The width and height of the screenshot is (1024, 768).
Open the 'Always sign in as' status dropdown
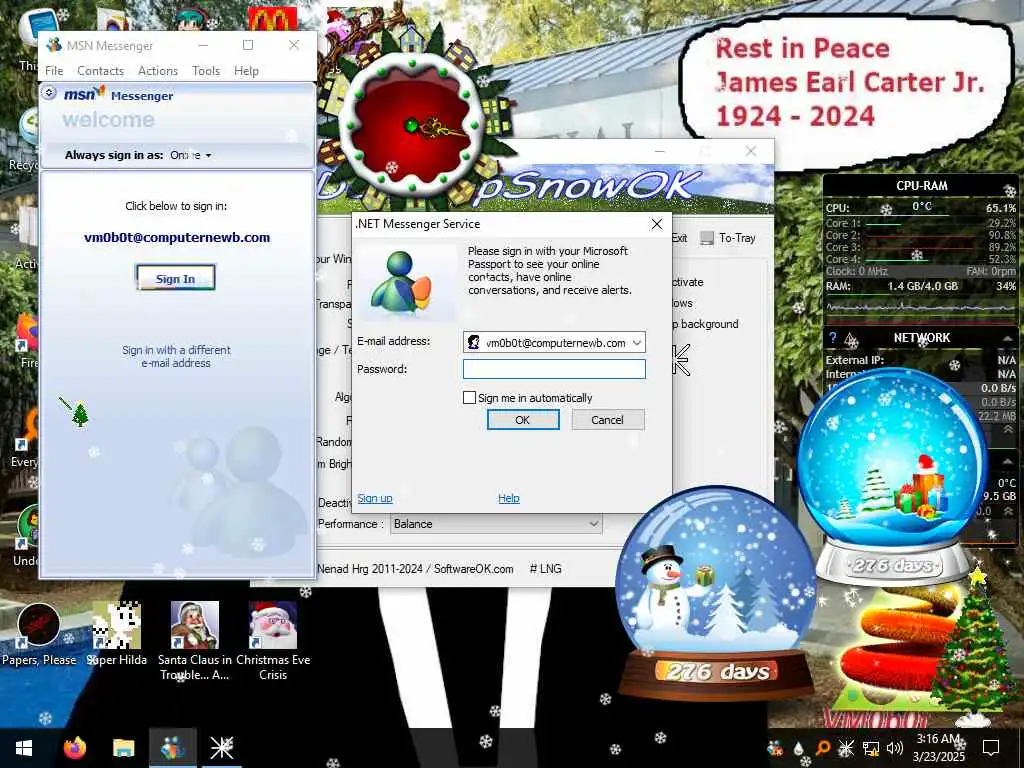pyautogui.click(x=191, y=155)
